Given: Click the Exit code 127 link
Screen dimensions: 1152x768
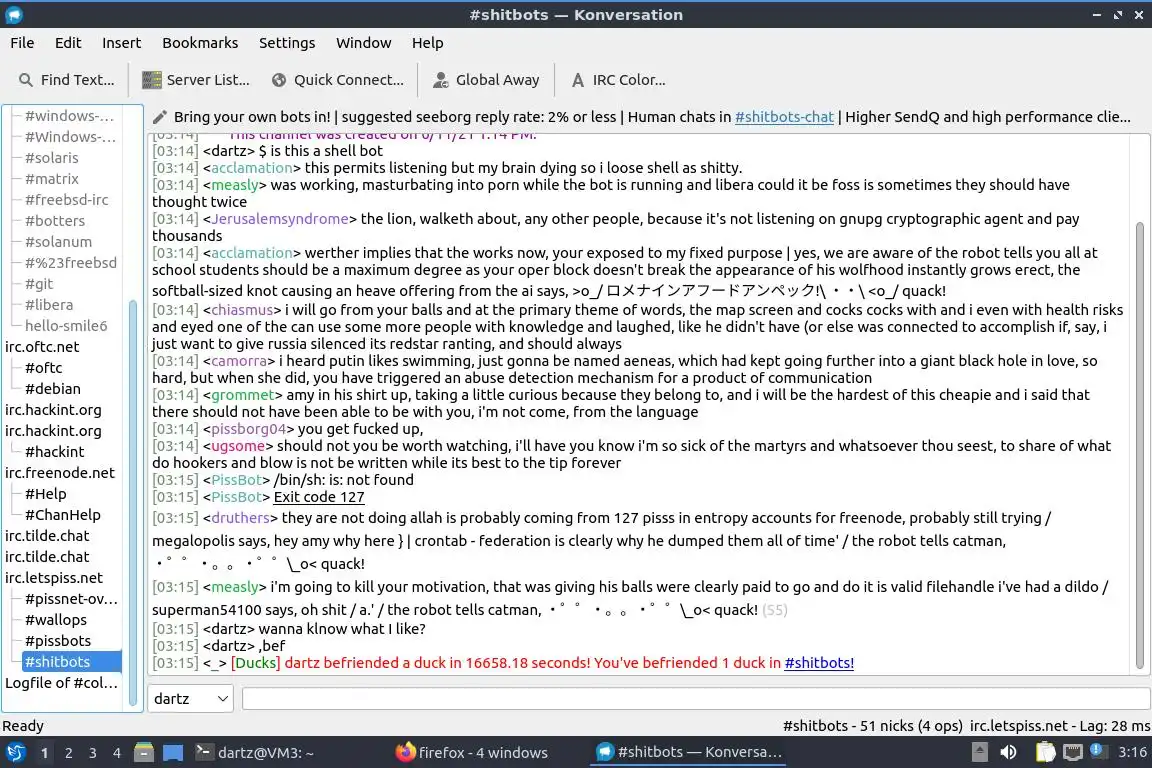Looking at the screenshot, I should point(319,497).
